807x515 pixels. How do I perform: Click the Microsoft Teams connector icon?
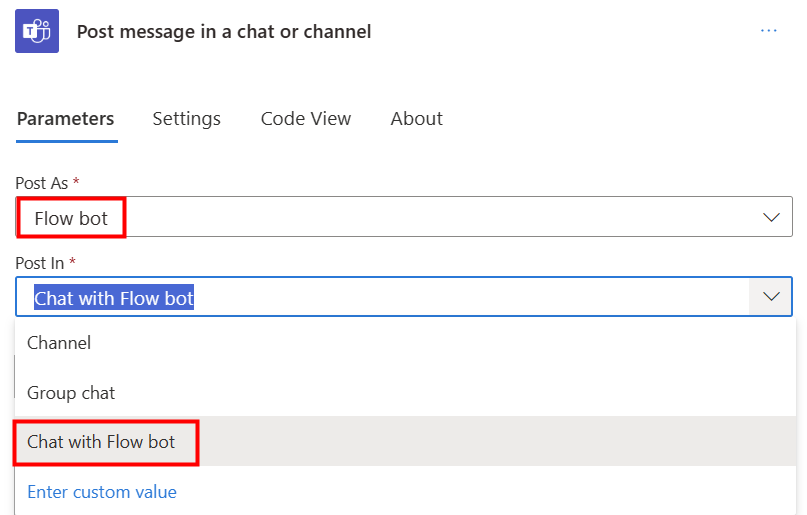click(37, 31)
